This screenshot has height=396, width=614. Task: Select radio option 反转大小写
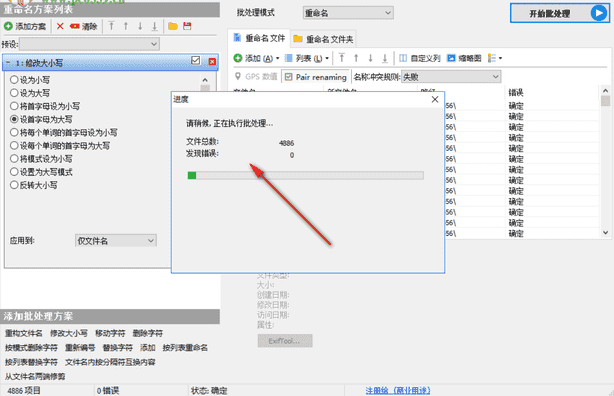[14, 185]
